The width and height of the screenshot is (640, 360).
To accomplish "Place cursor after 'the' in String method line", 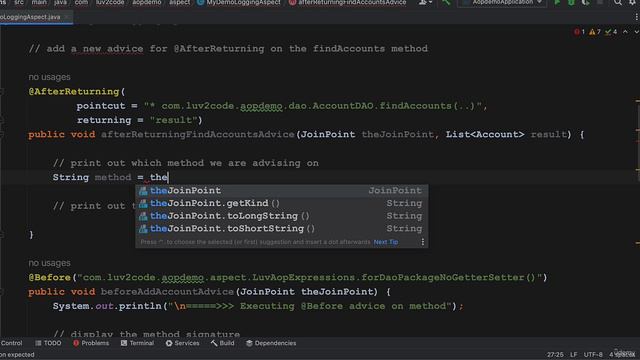I will pos(169,178).
